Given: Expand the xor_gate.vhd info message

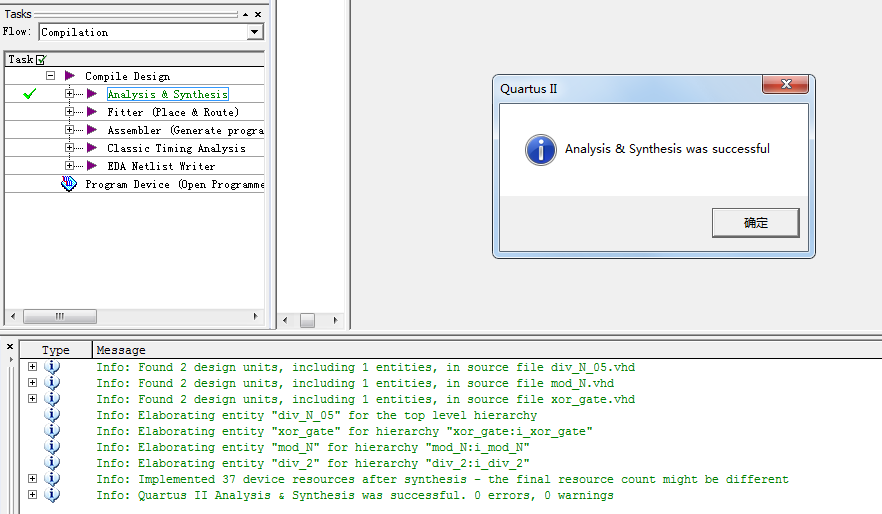Looking at the screenshot, I should pyautogui.click(x=33, y=399).
